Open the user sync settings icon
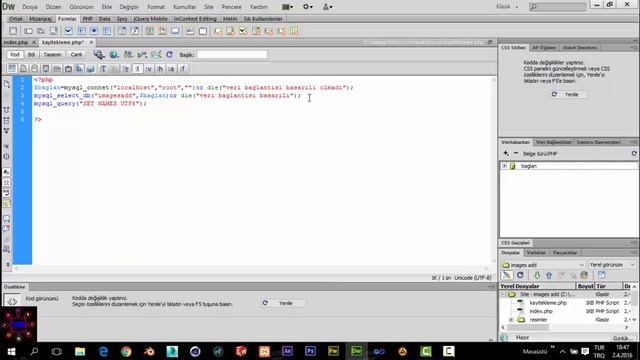This screenshot has width=640, height=360. [327, 7]
